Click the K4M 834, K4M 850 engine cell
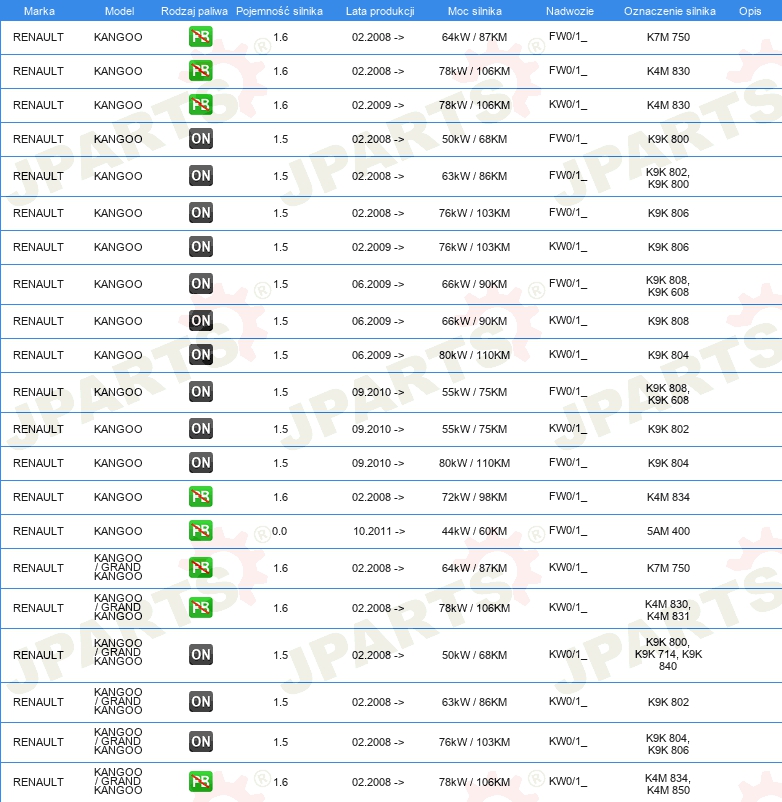The height and width of the screenshot is (802, 782). pyautogui.click(x=668, y=784)
